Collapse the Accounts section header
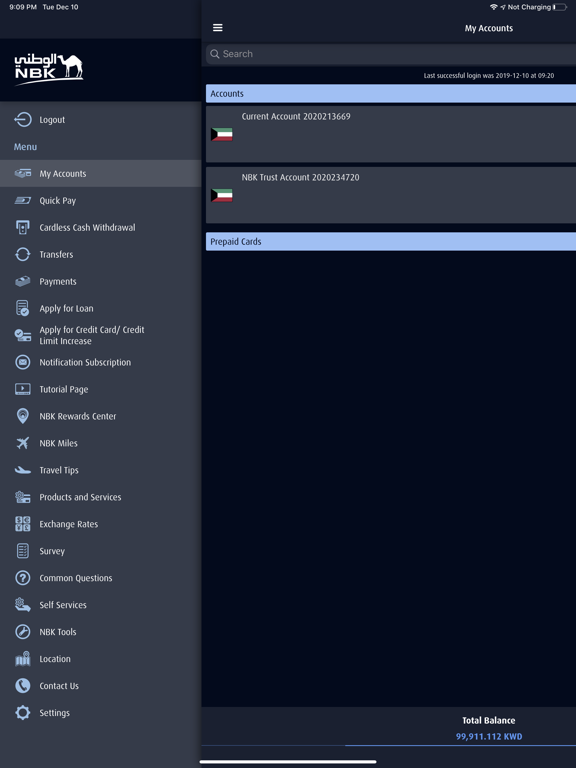576x768 pixels. [x=391, y=94]
